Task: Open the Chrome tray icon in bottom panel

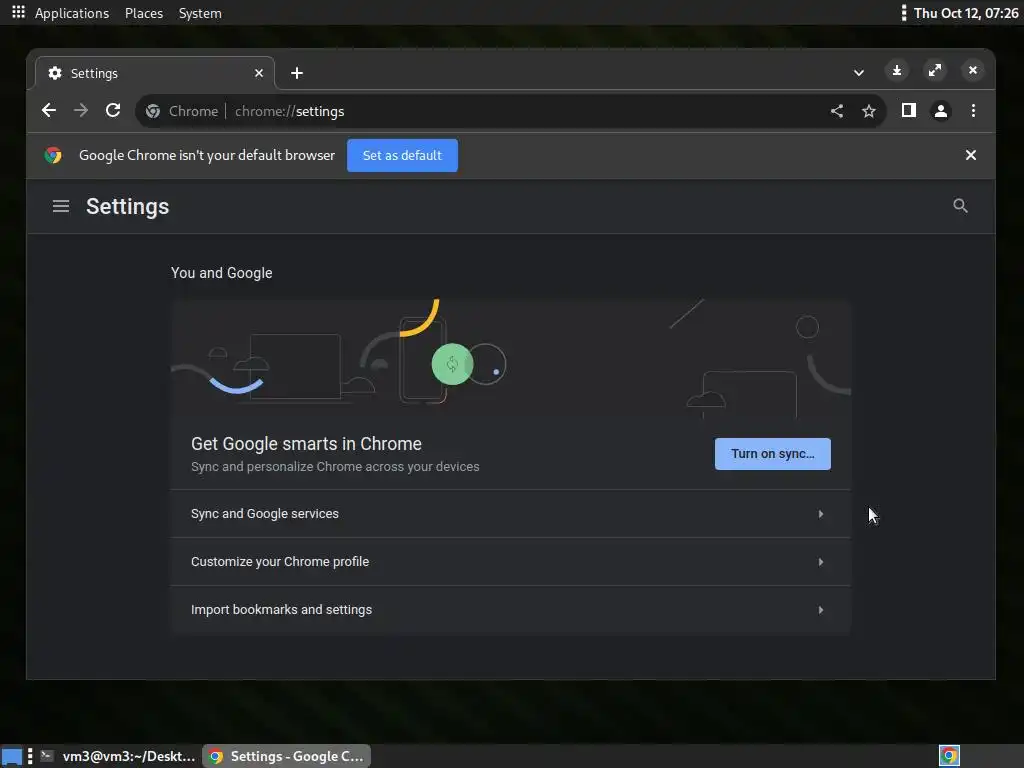Action: click(x=949, y=756)
